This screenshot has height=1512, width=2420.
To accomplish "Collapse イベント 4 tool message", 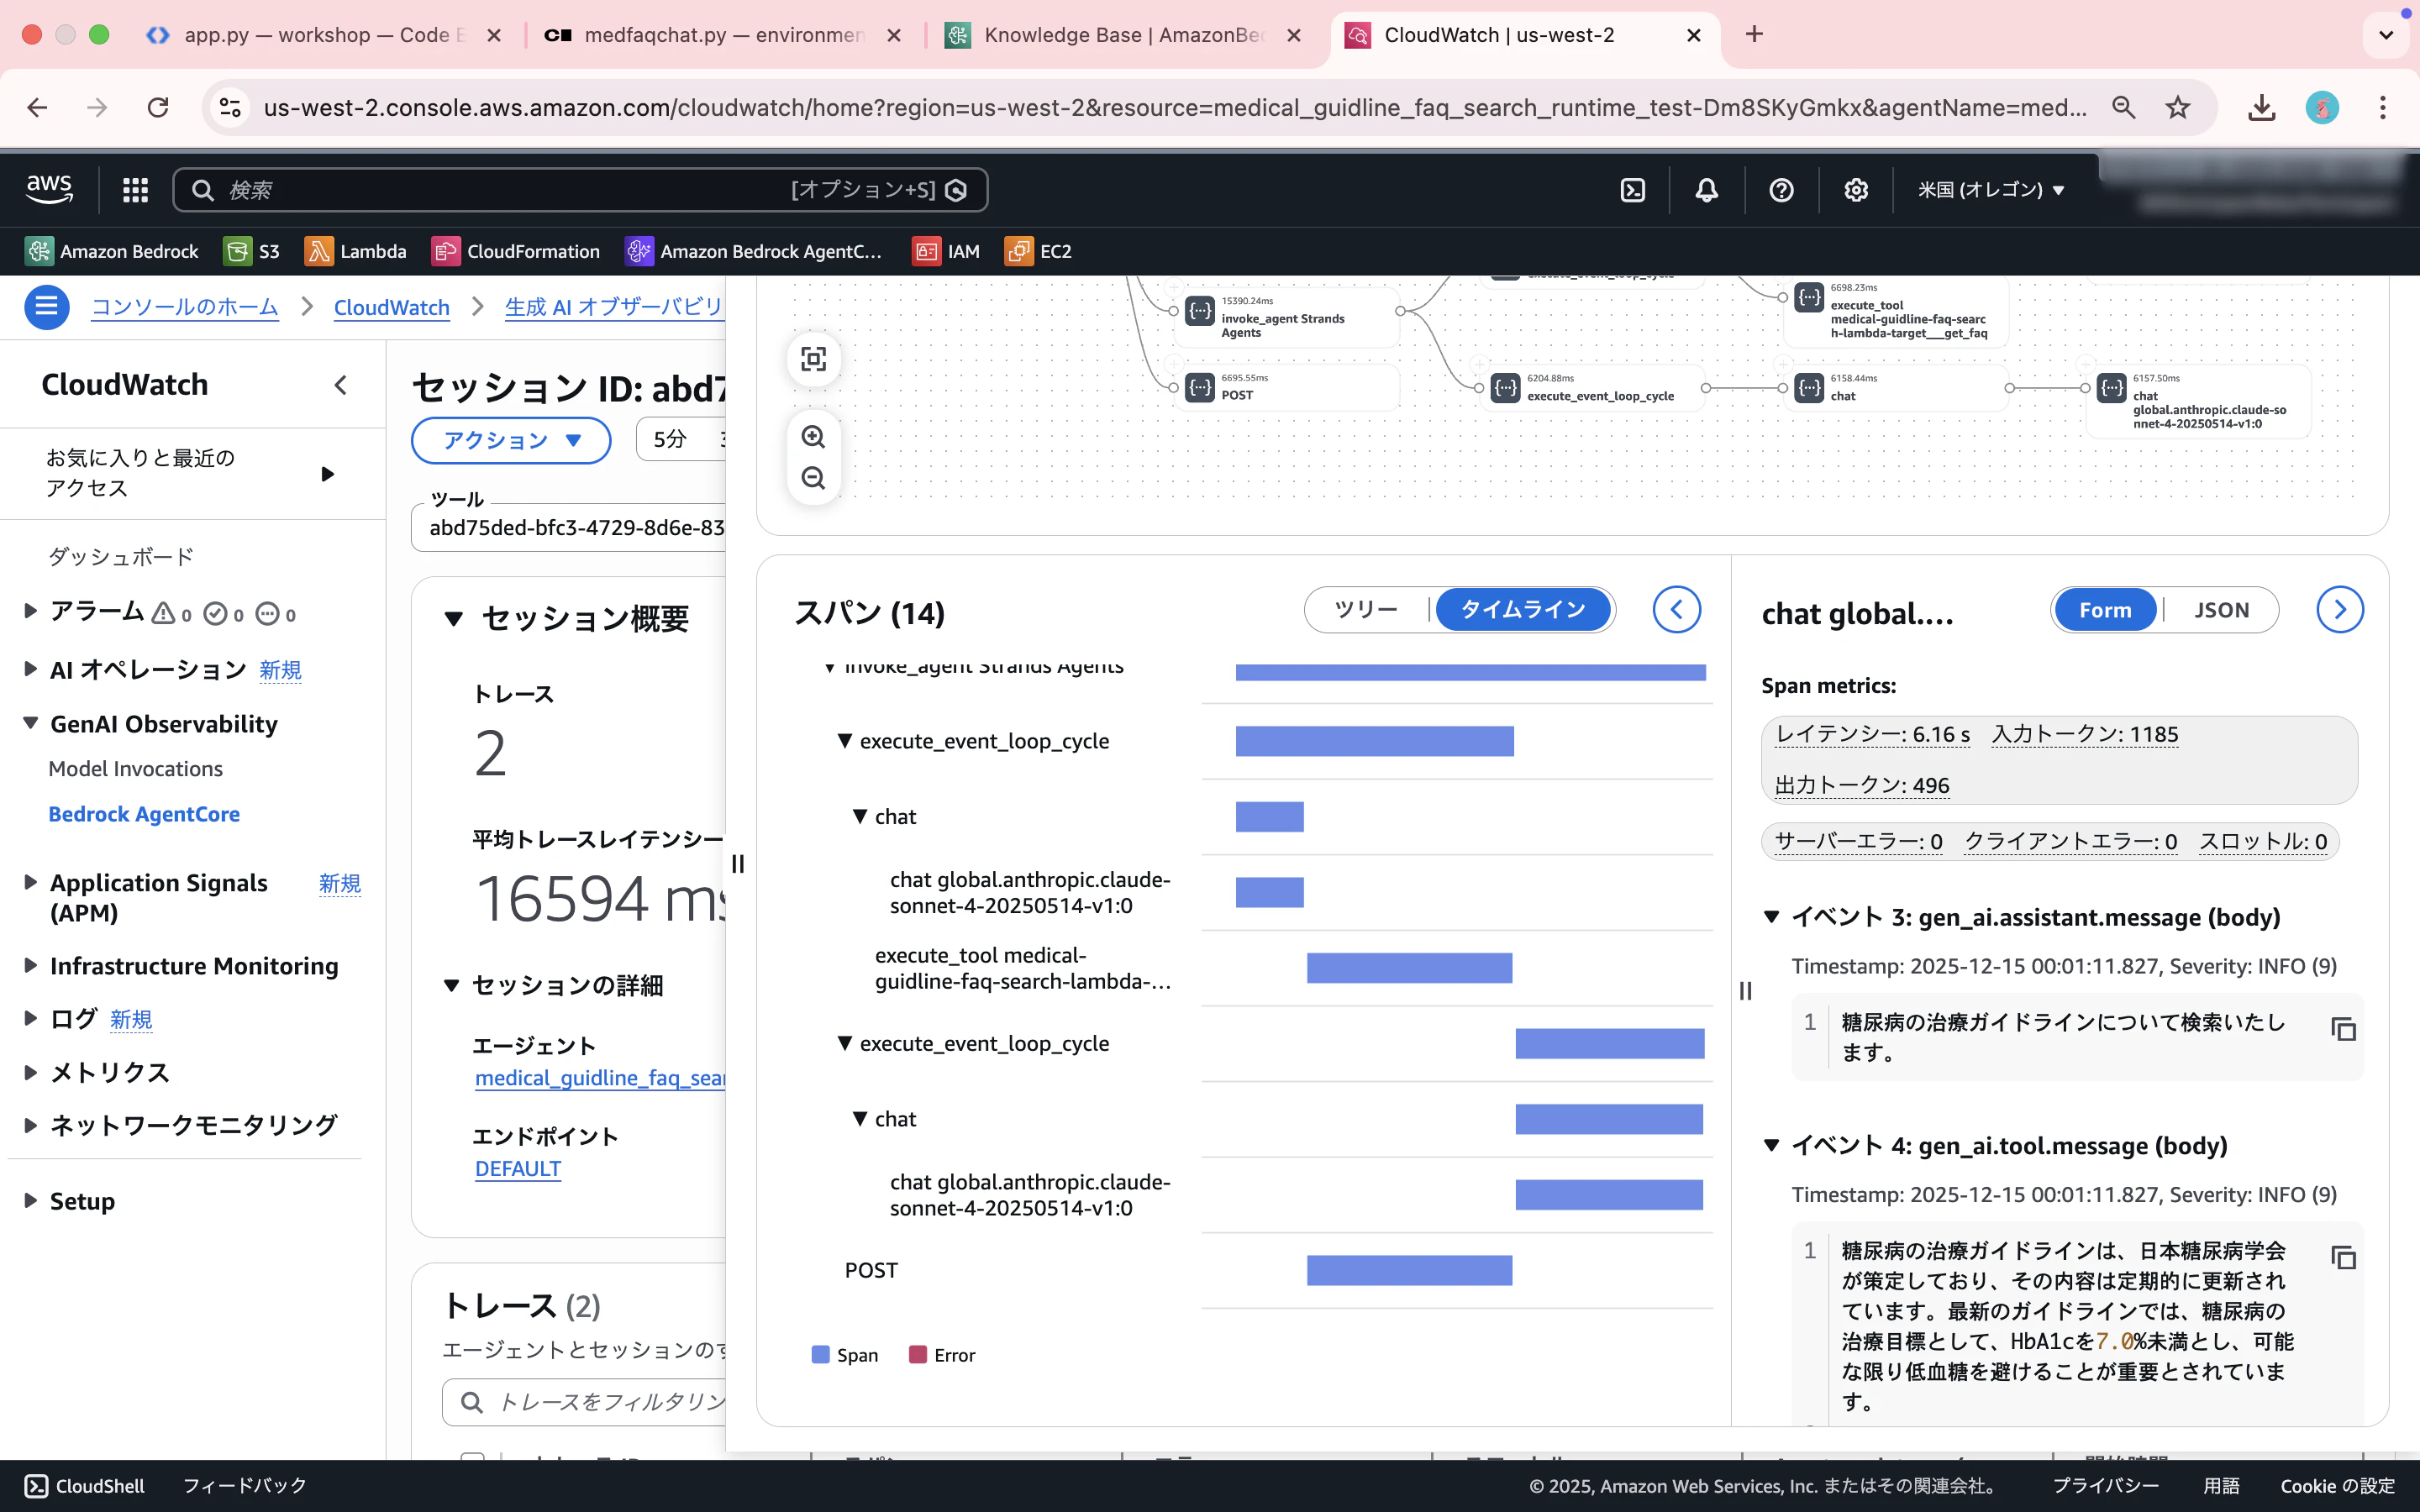I will (x=1771, y=1145).
